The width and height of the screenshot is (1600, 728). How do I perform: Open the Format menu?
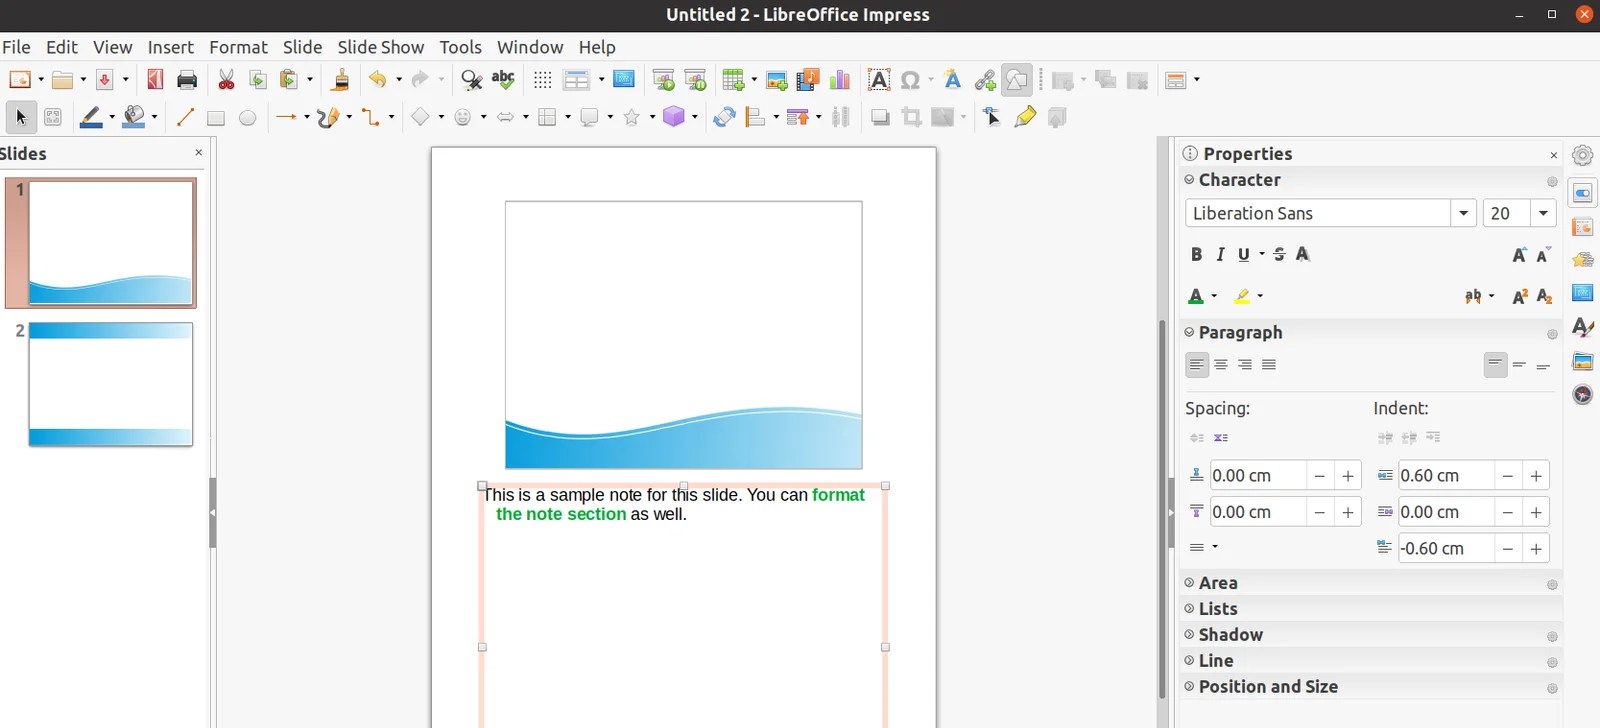238,47
